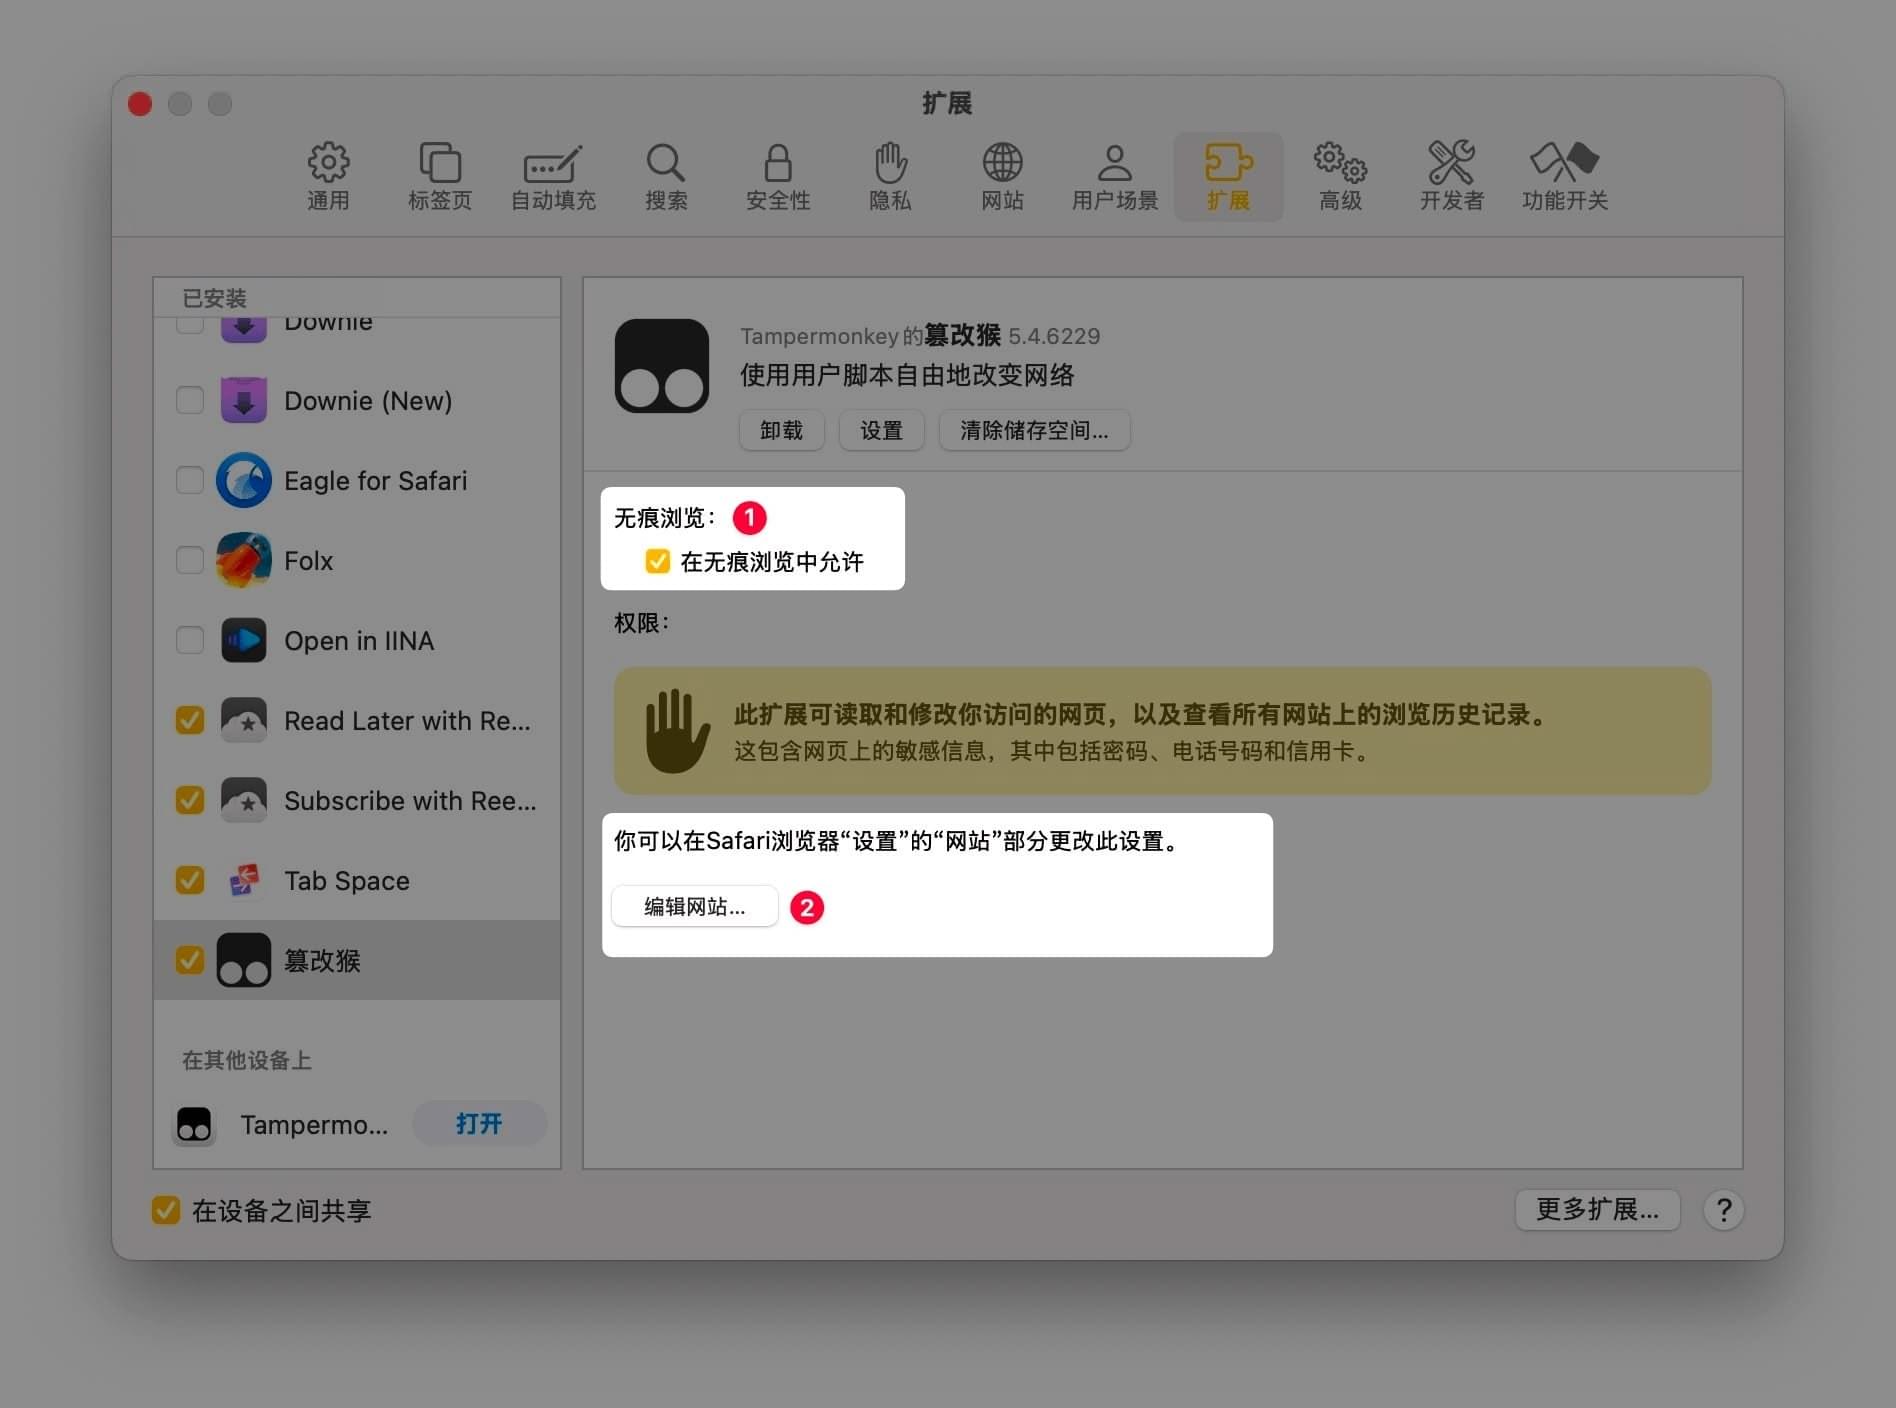Disable 在无痕浏览中允许 for 篡改猴

[x=657, y=561]
